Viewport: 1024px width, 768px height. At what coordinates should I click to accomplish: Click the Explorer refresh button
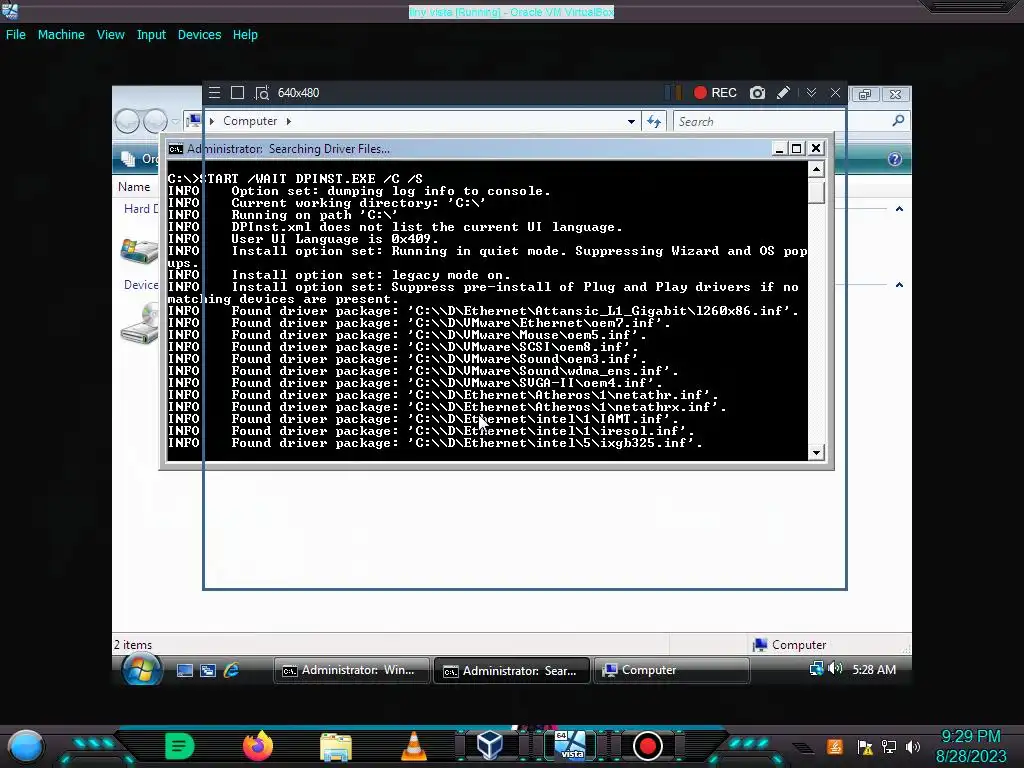point(654,121)
